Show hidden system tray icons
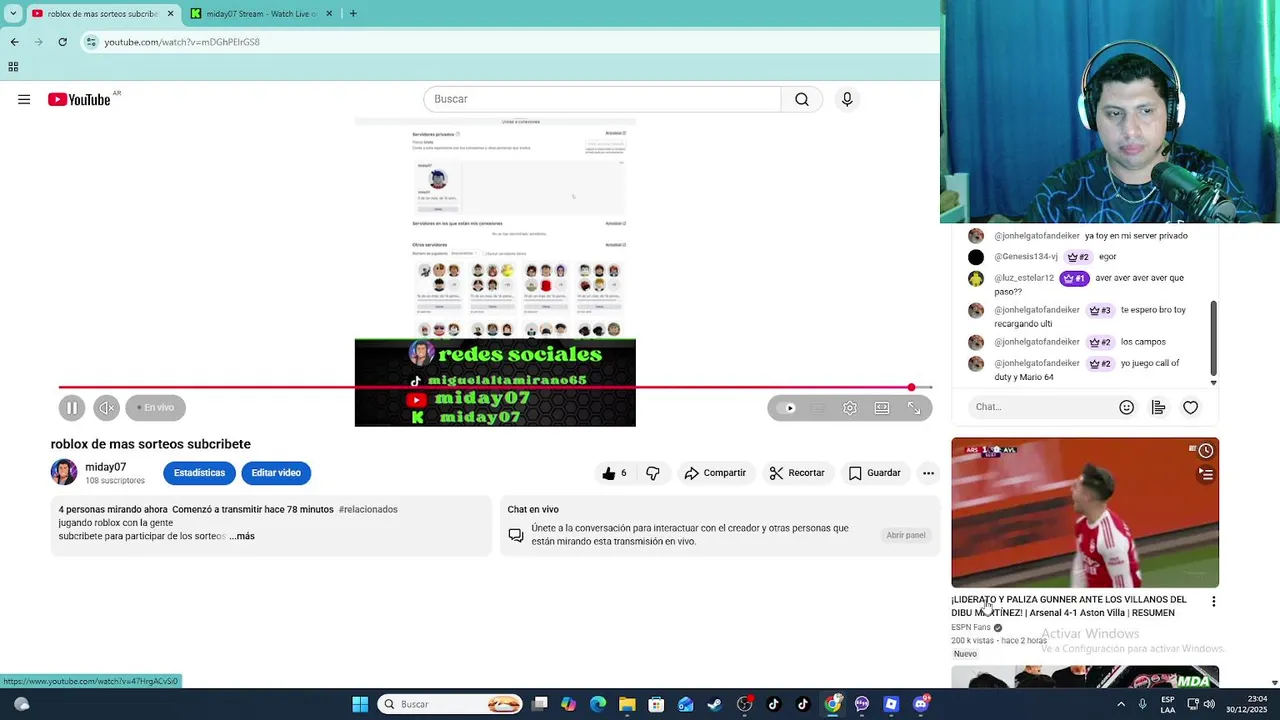Viewport: 1280px width, 720px height. (1120, 704)
